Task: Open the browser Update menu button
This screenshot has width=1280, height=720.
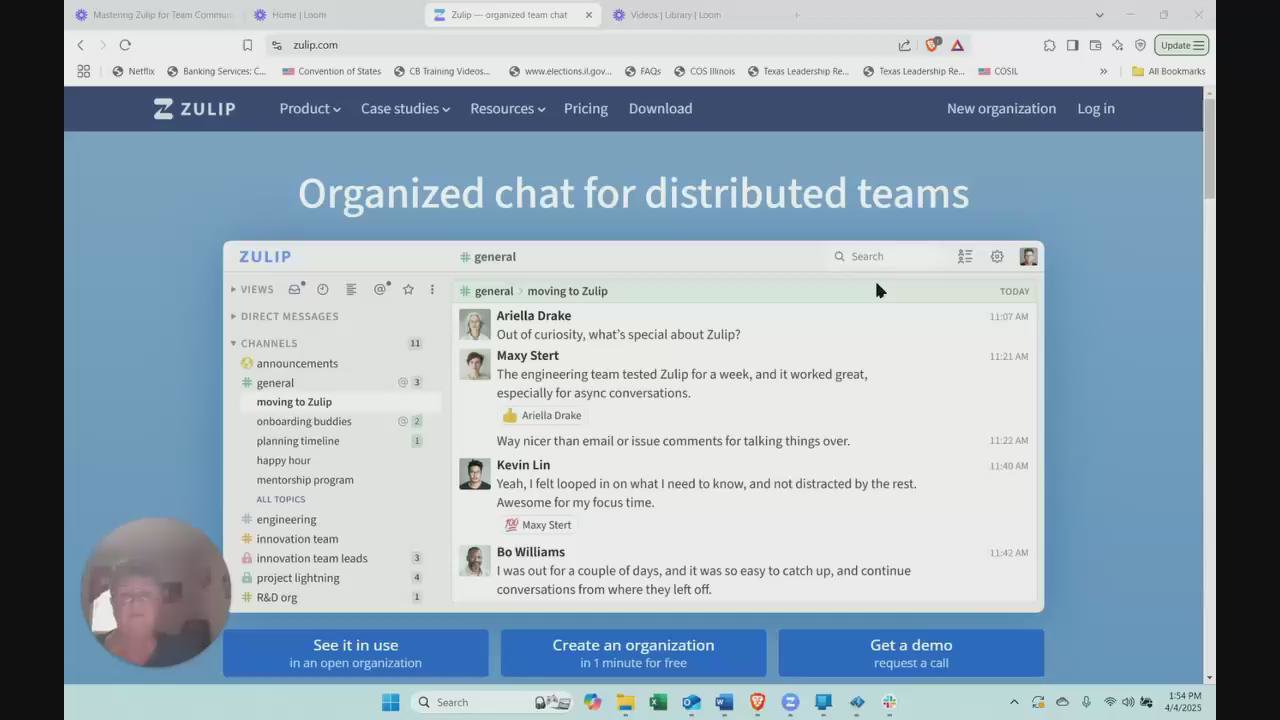Action: (1182, 45)
